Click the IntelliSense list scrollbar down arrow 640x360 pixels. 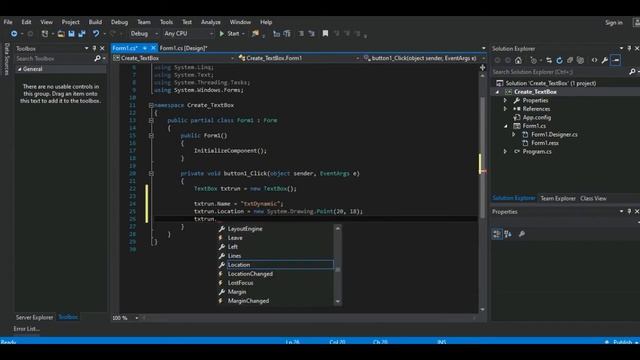[x=338, y=302]
